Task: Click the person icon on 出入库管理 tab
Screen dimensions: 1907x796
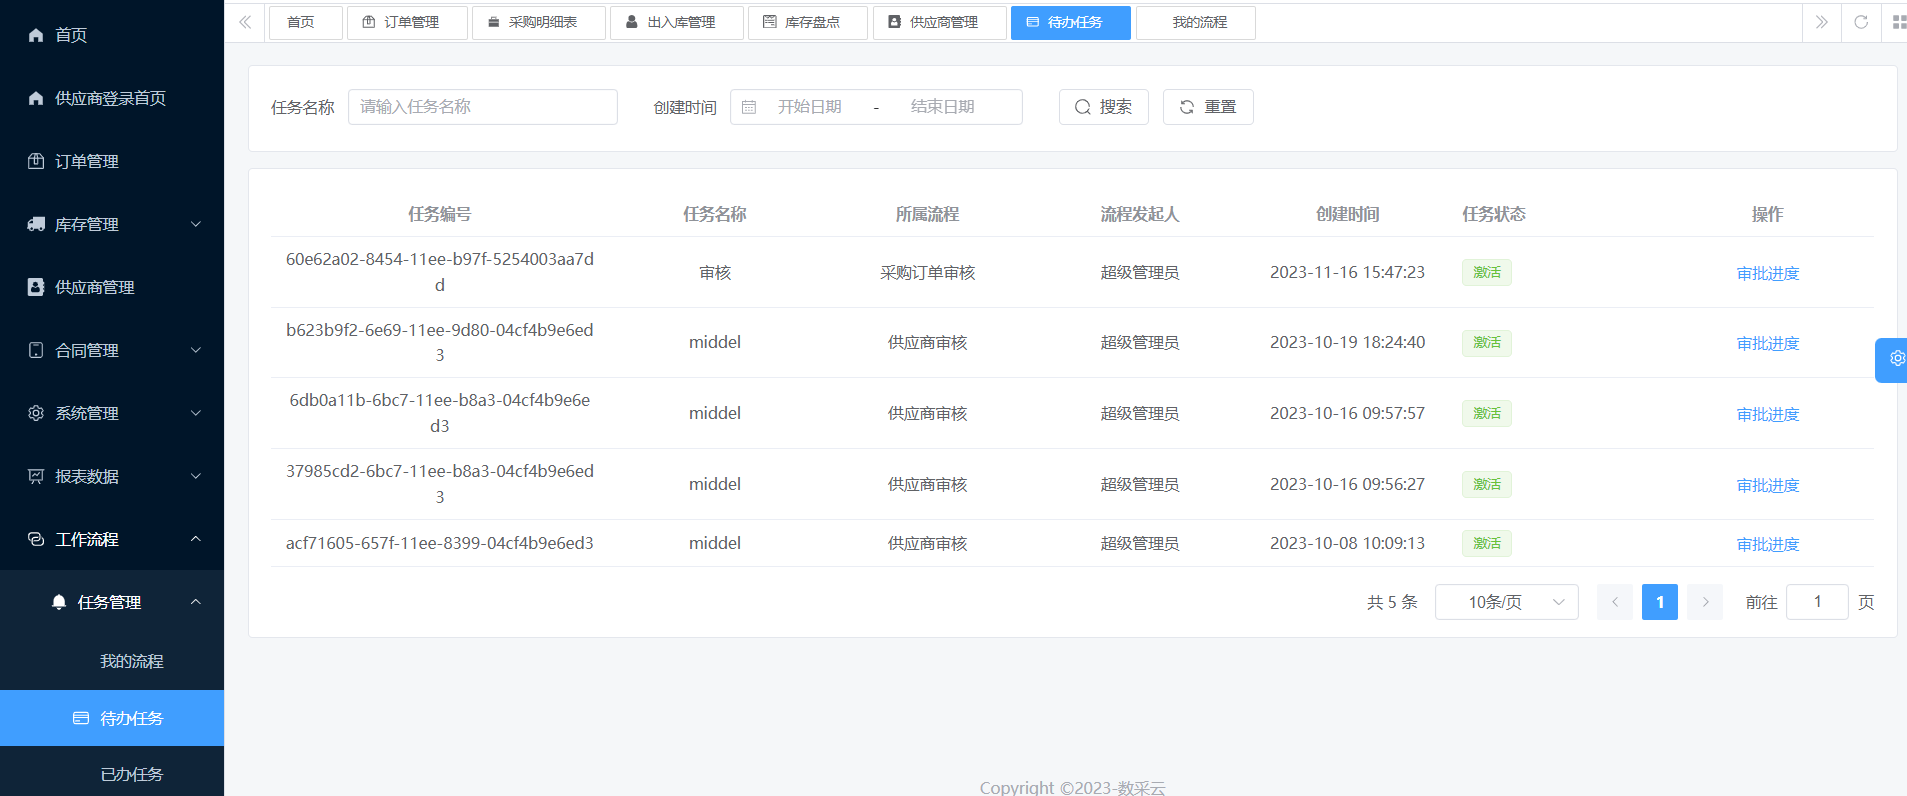Action: 632,22
